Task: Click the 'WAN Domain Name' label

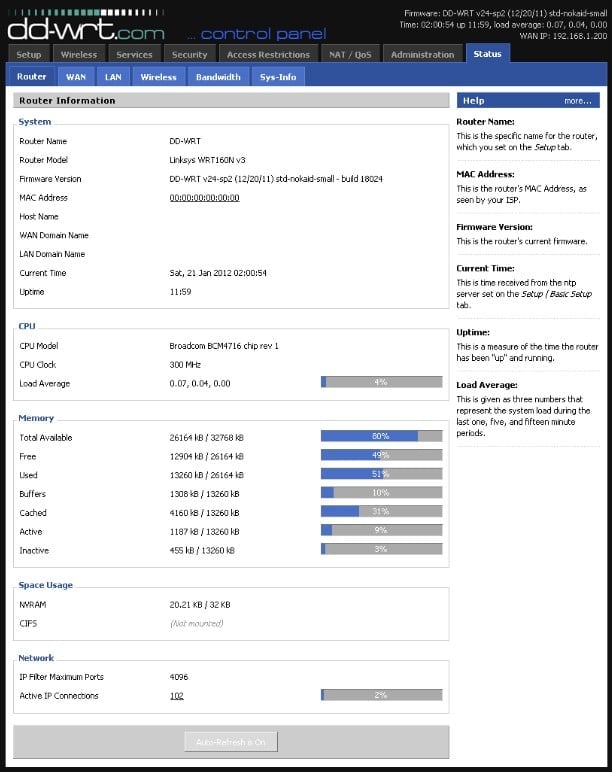Action: 54,235
